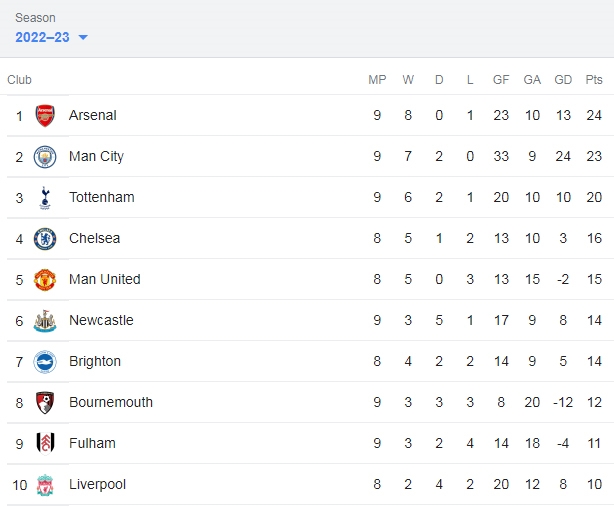
Task: Click the Tottenham cockerel crest
Action: [45, 198]
